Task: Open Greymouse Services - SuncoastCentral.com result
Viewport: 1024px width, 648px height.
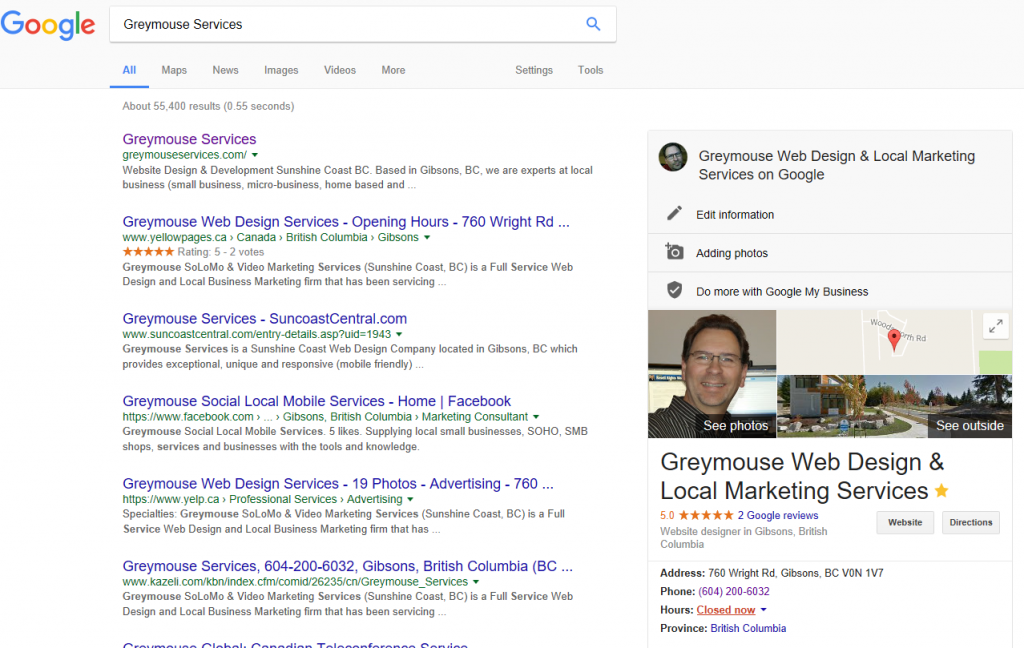Action: [264, 319]
